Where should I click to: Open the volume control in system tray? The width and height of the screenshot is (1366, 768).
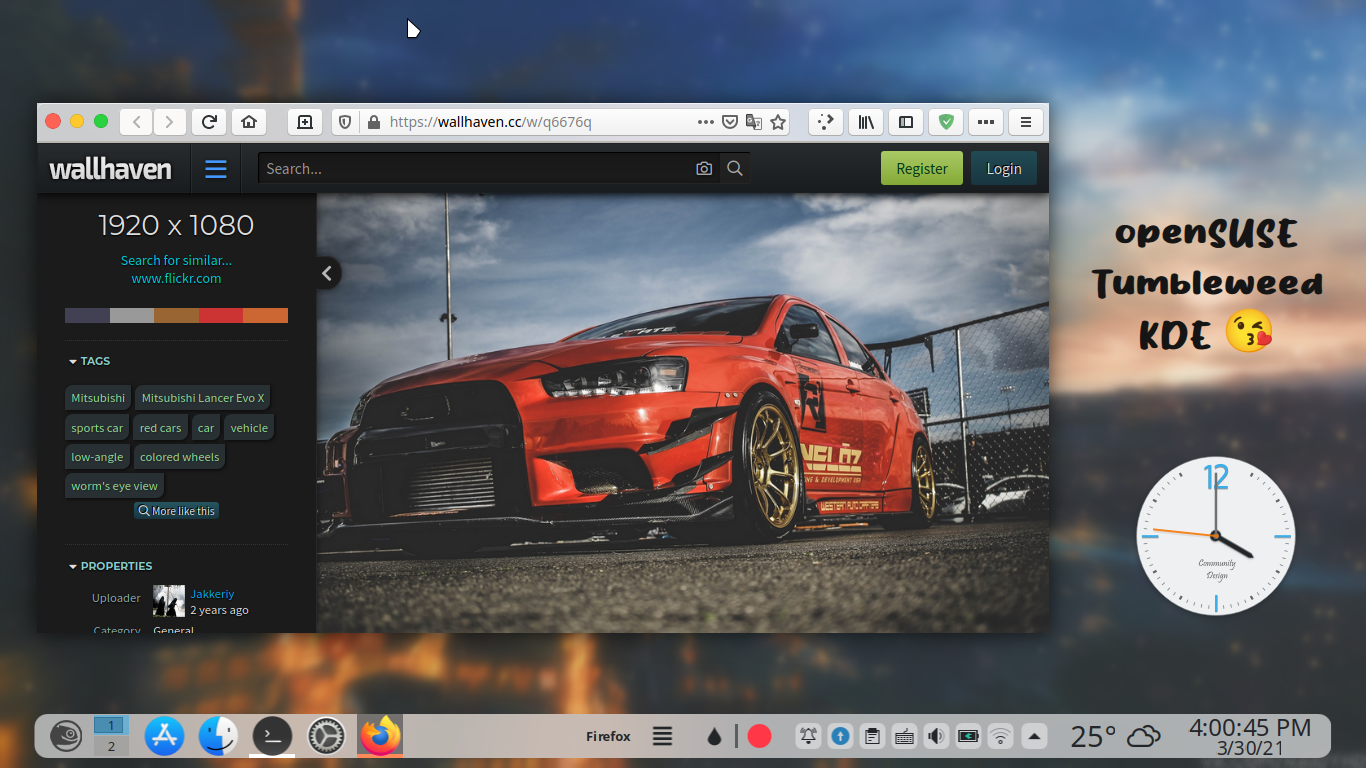coord(936,737)
